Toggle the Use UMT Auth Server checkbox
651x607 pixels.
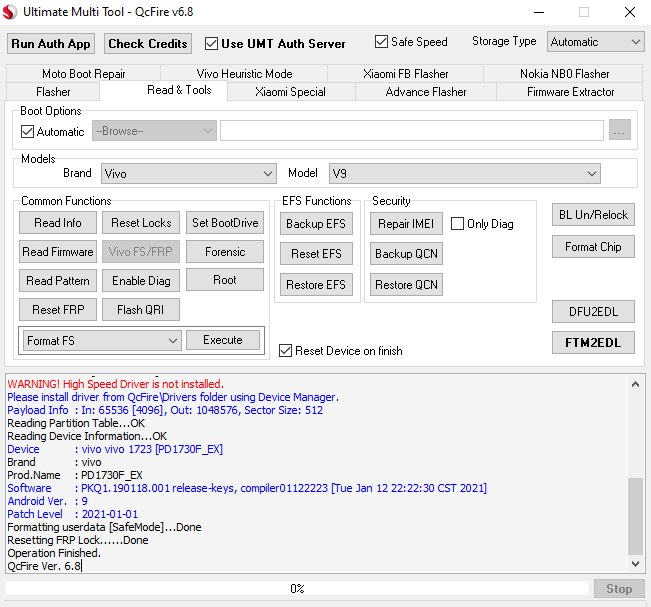coord(212,44)
